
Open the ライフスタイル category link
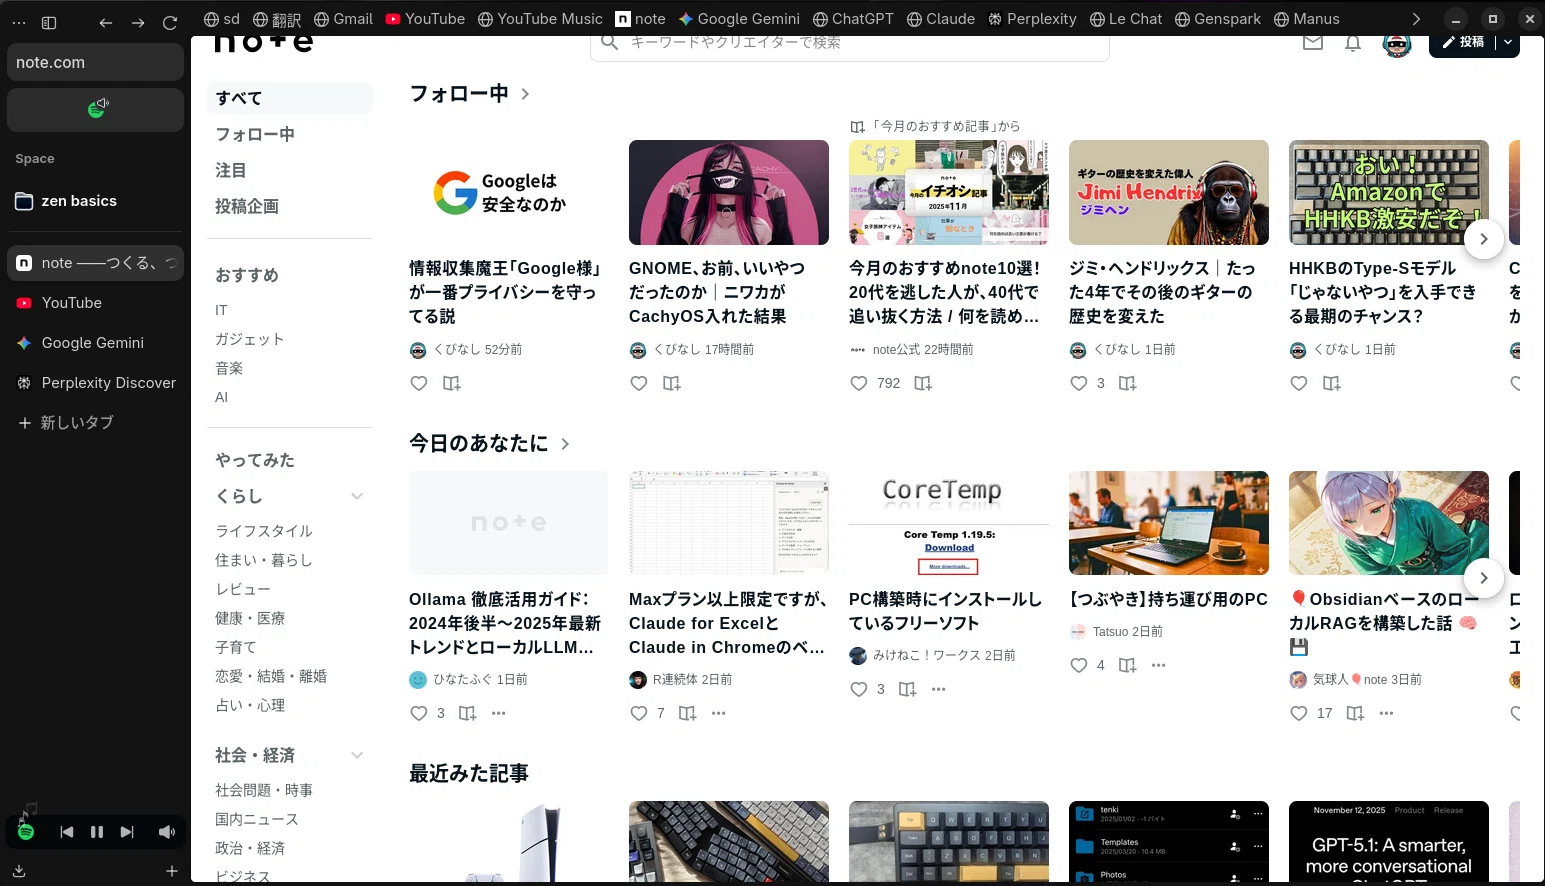(264, 531)
